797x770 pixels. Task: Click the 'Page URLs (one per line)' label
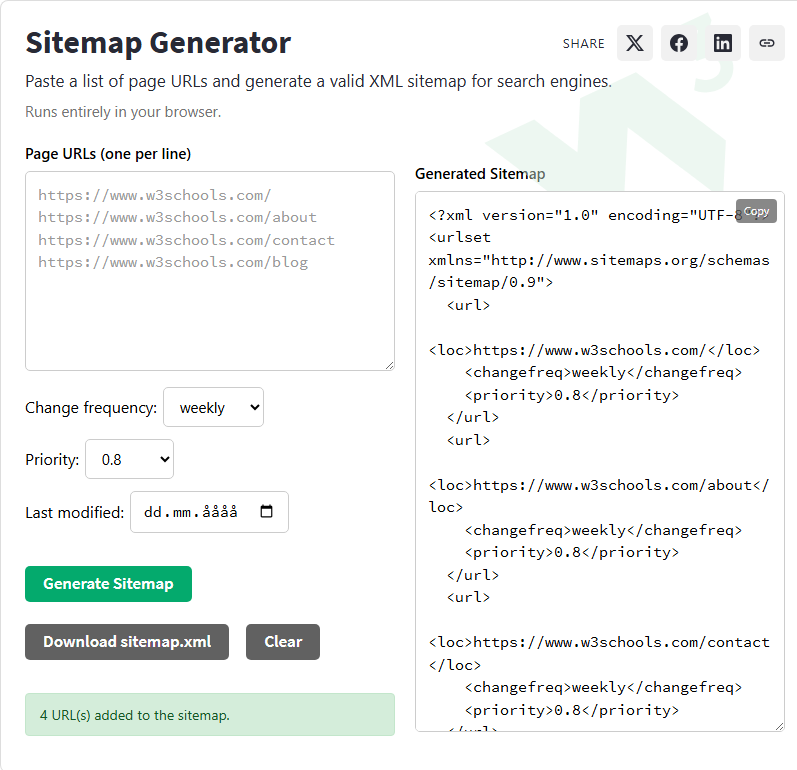coord(108,153)
